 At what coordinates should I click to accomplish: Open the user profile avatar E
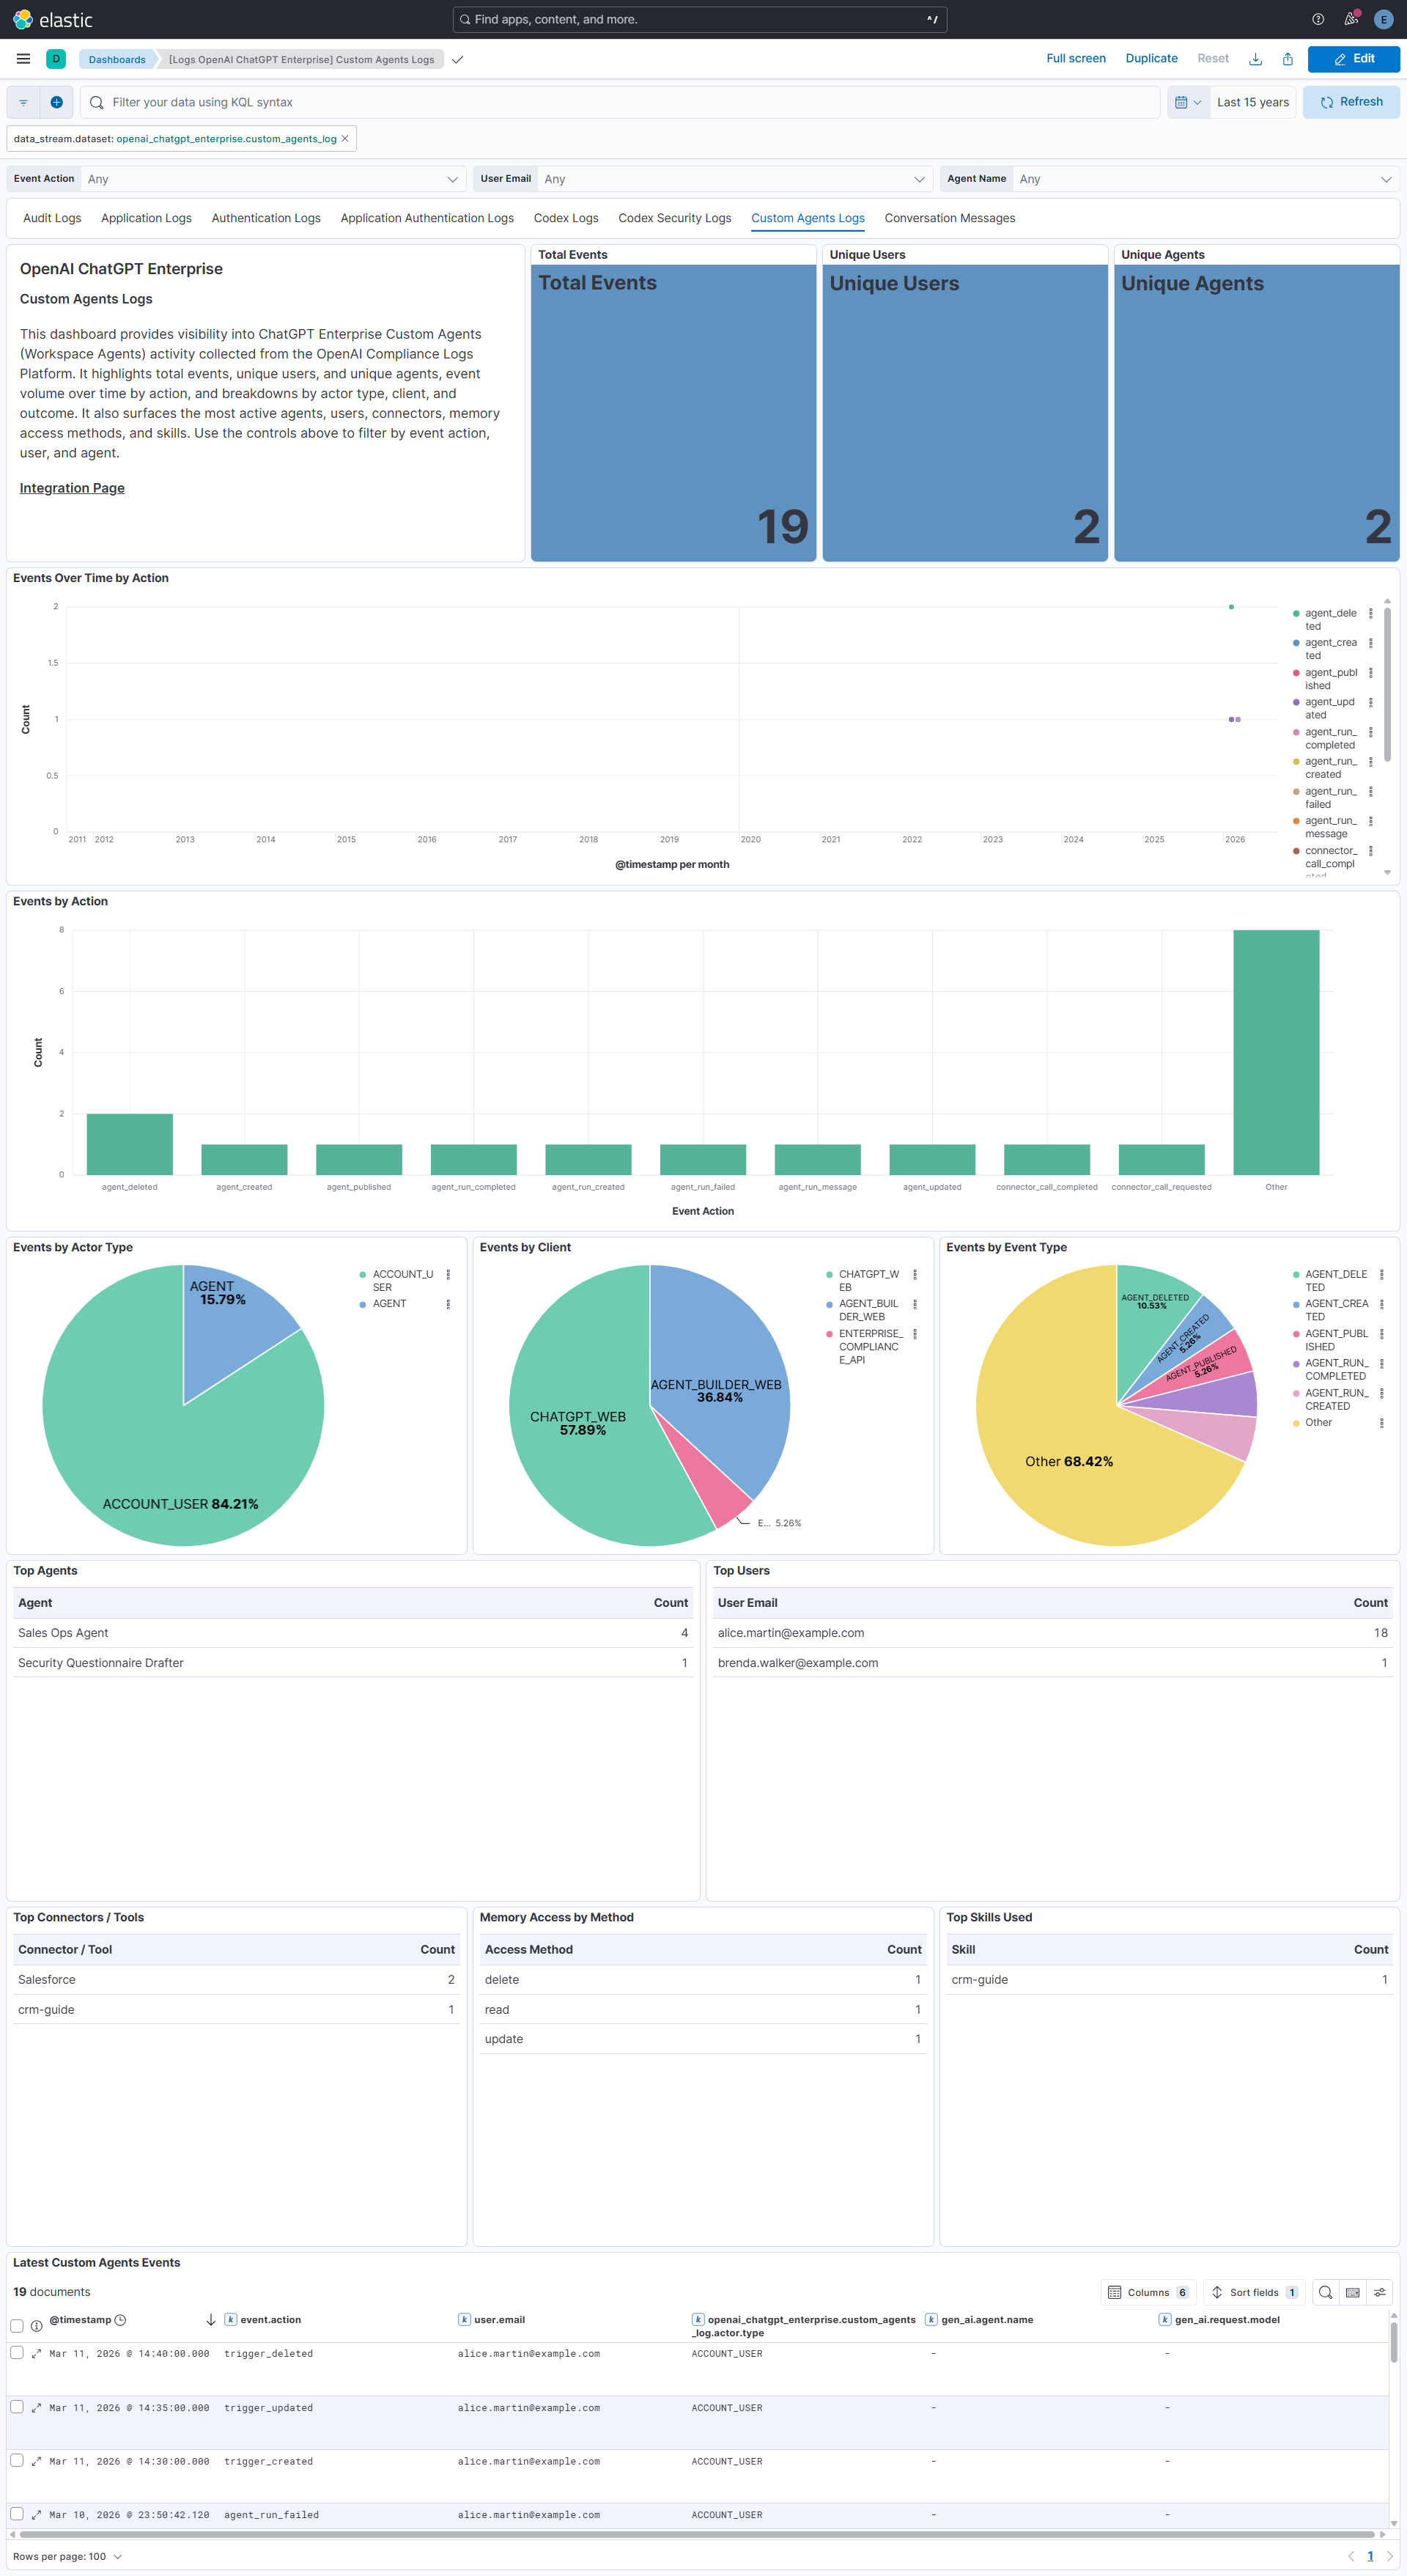point(1384,19)
